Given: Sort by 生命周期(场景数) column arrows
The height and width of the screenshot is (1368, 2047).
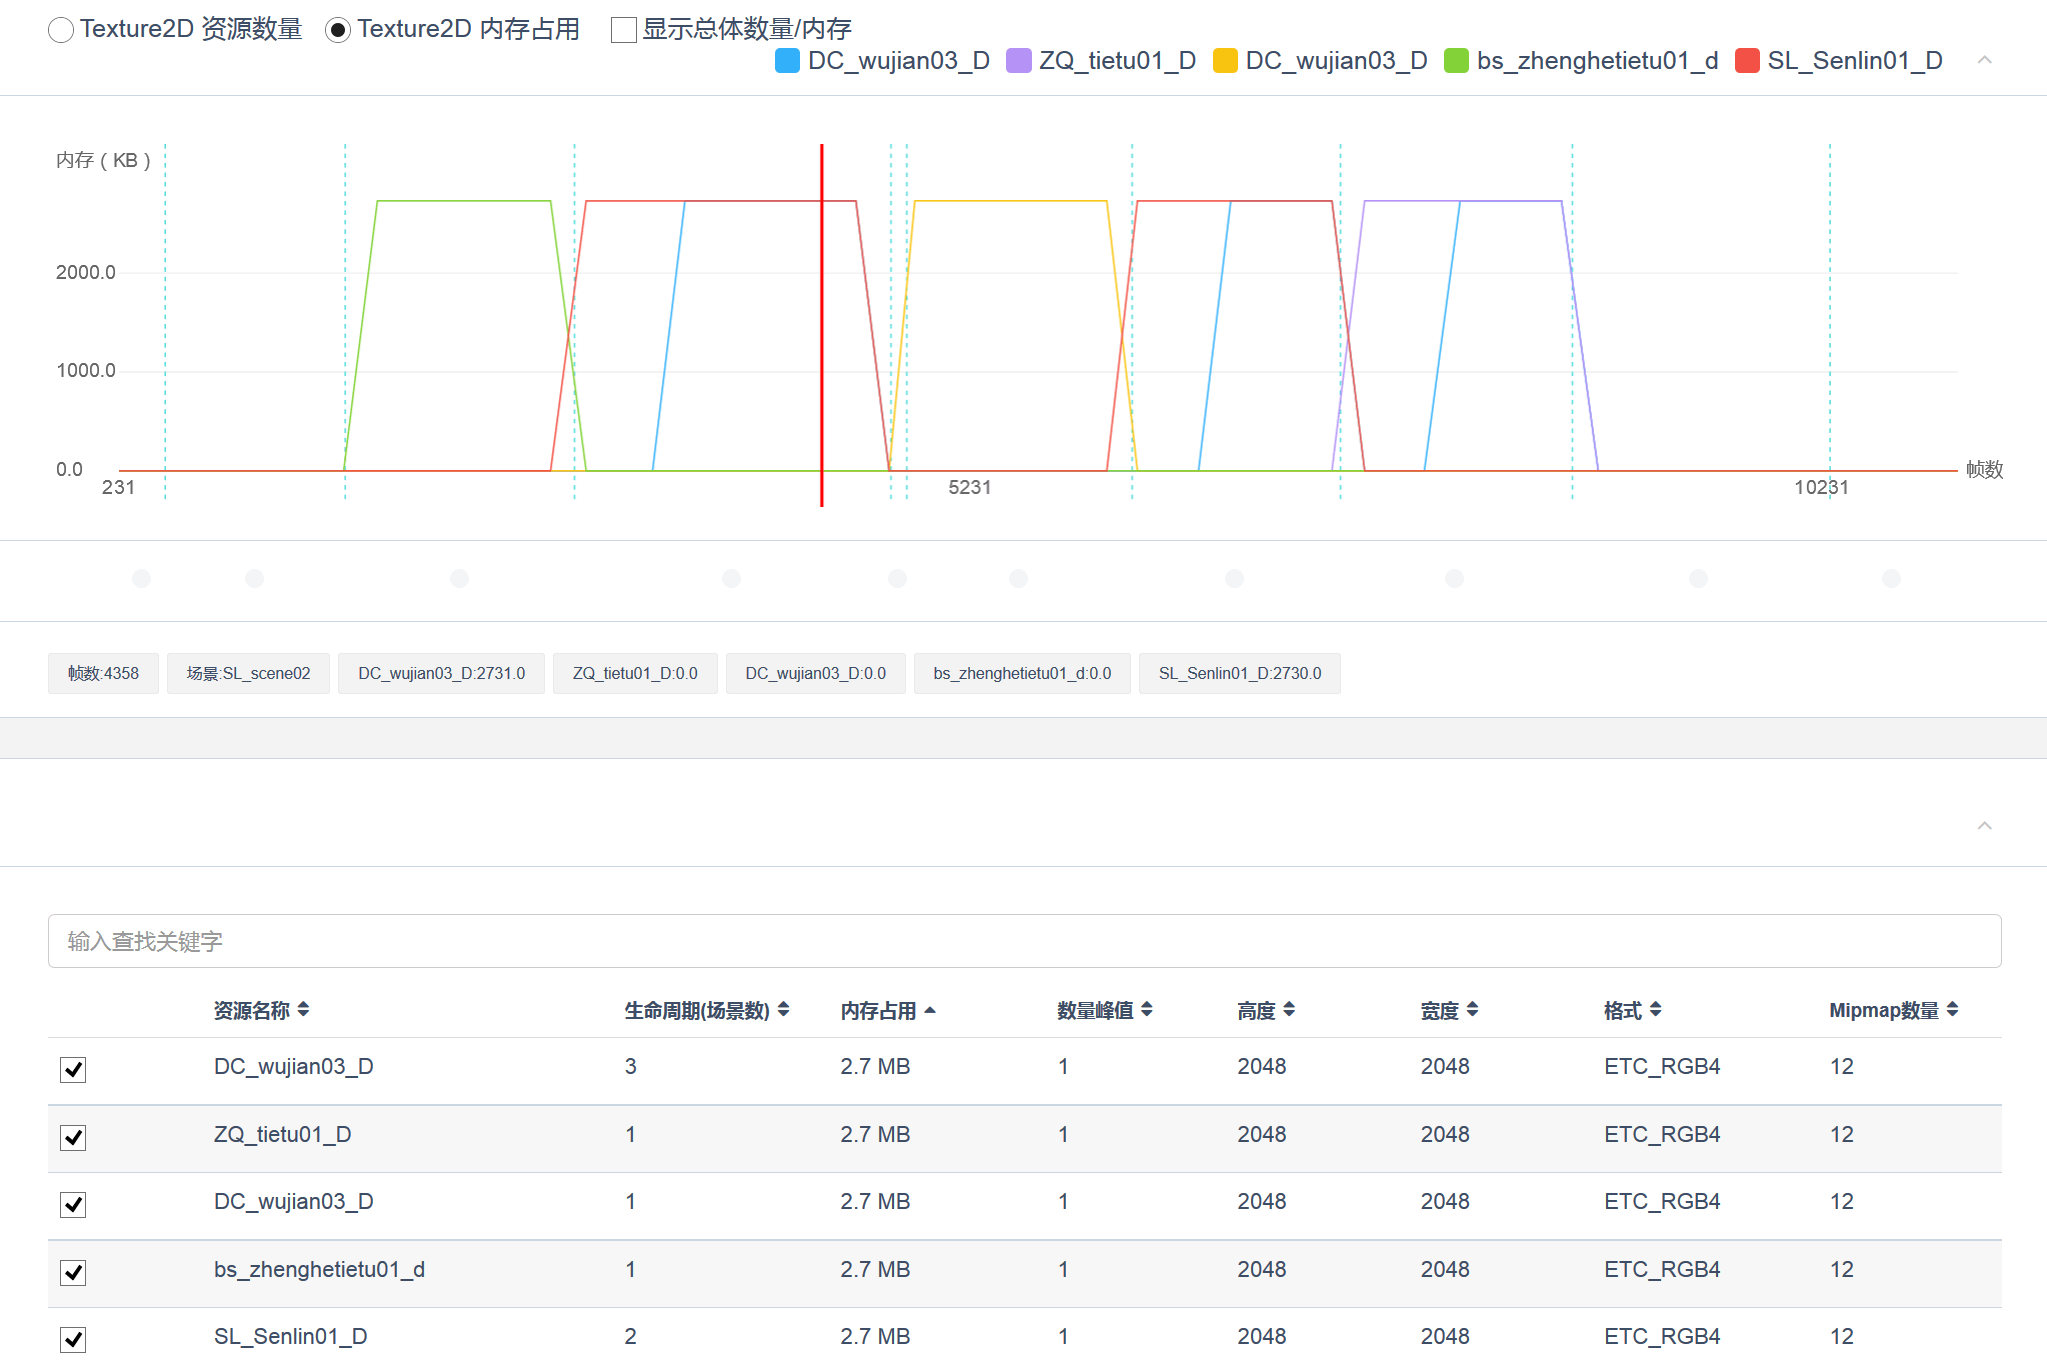Looking at the screenshot, I should coord(783,1010).
